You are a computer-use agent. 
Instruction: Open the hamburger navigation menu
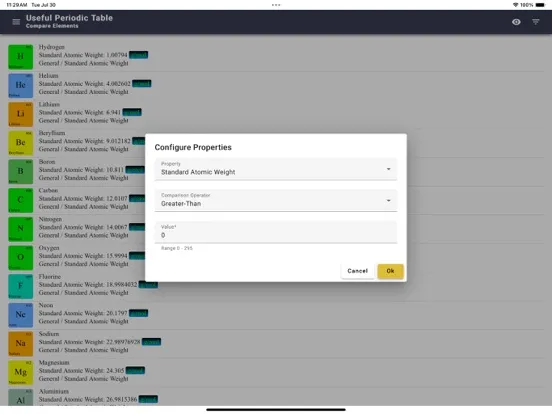(x=16, y=22)
